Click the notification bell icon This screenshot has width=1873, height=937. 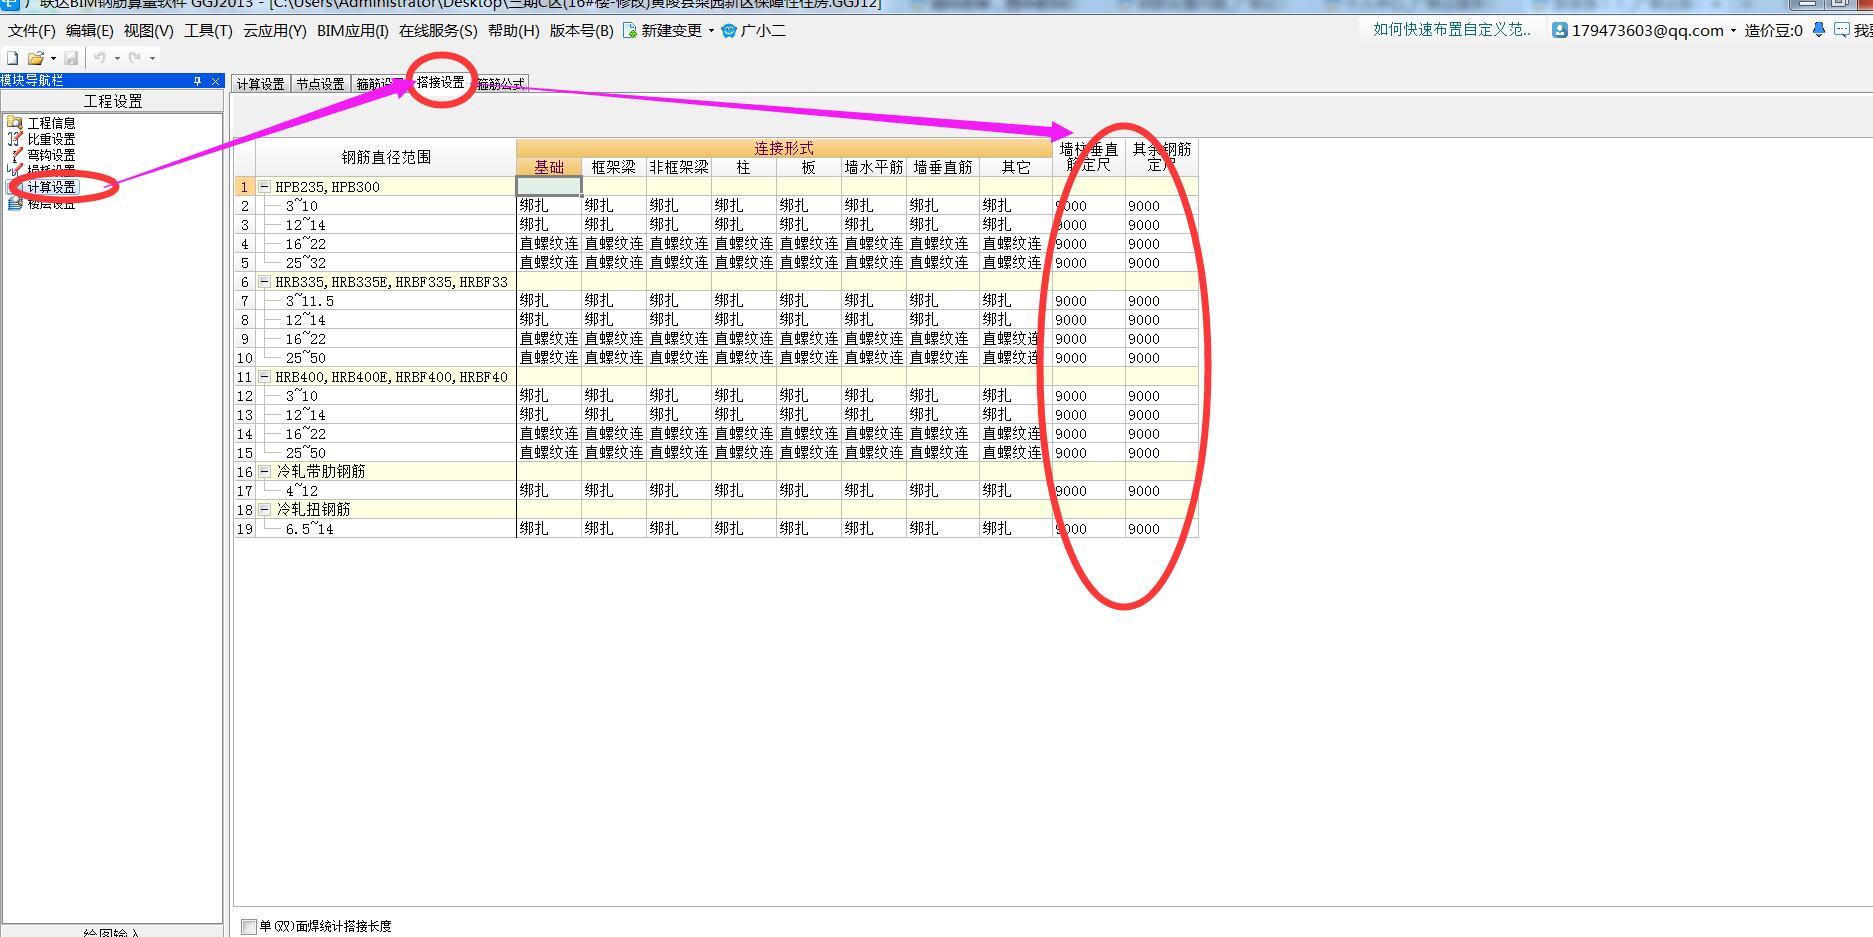(x=1819, y=31)
